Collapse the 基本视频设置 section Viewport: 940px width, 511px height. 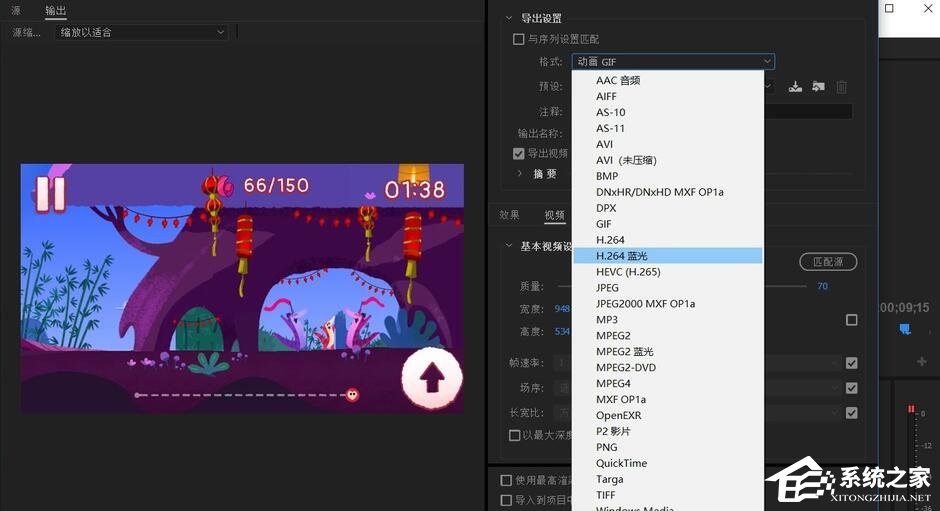(509, 246)
